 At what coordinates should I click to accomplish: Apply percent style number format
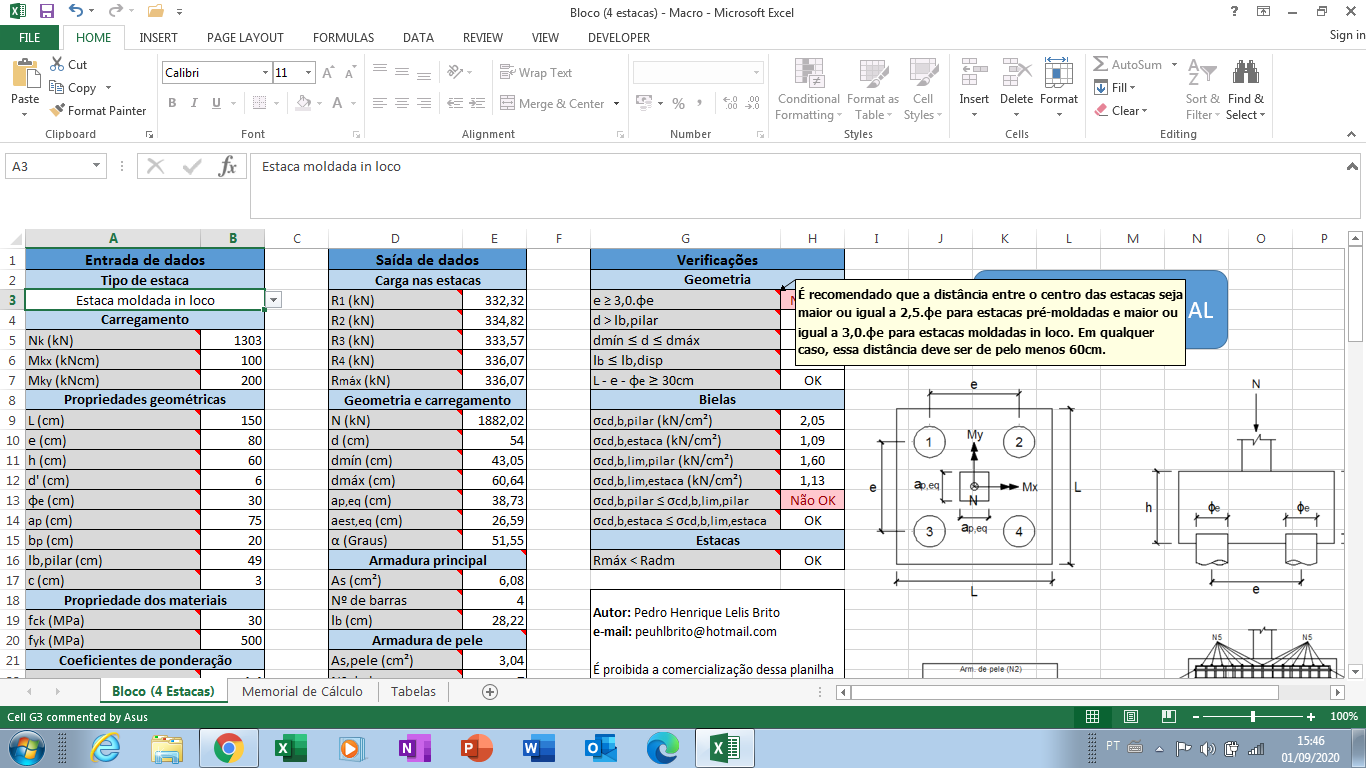(679, 103)
